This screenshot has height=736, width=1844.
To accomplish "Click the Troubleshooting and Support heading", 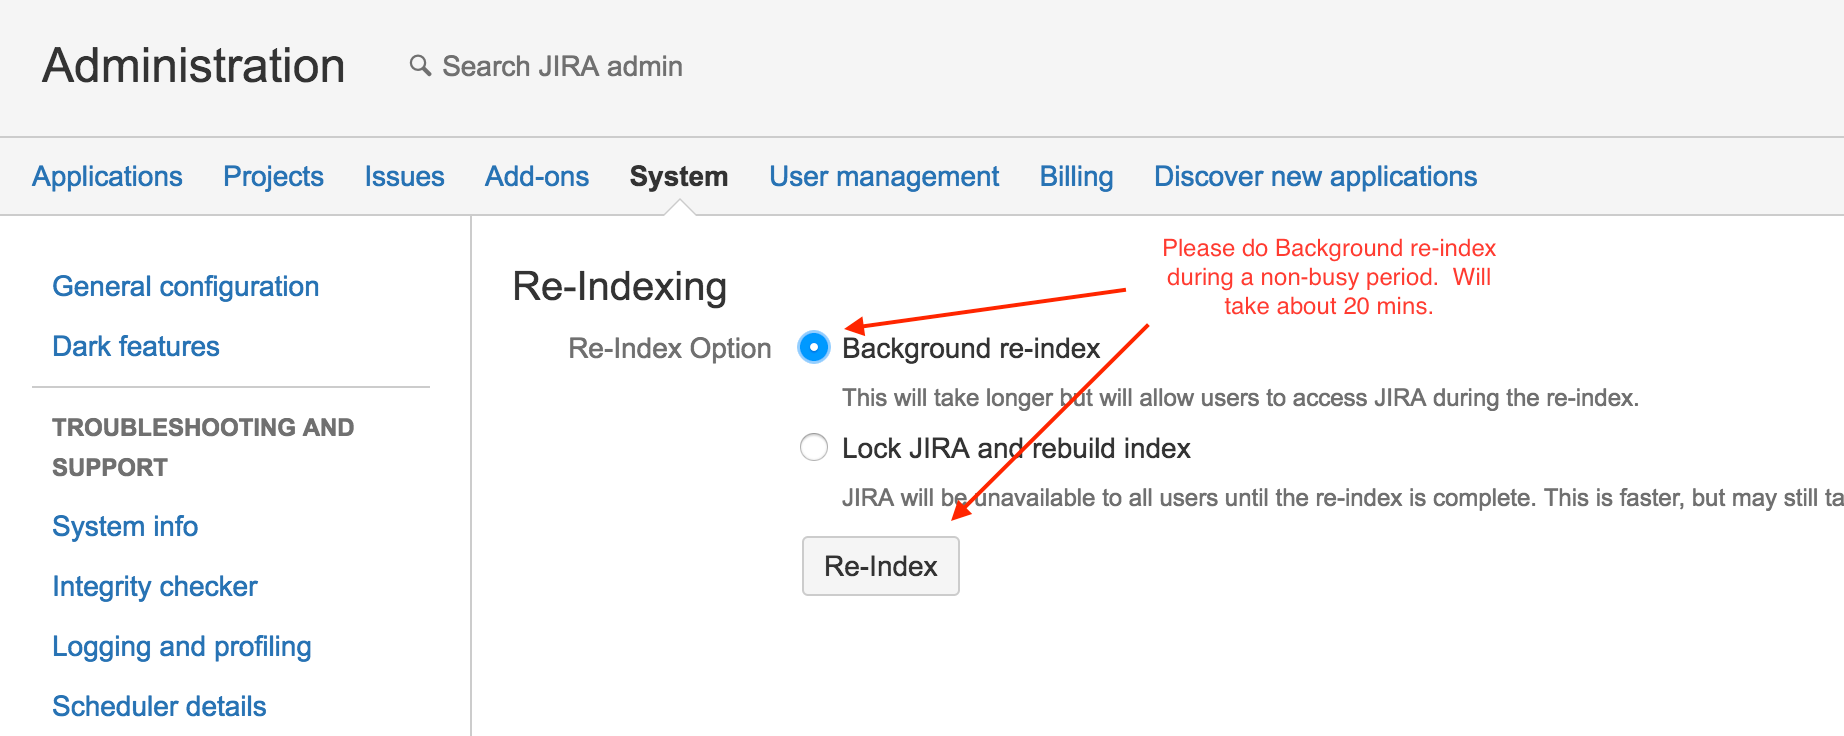I will point(203,447).
